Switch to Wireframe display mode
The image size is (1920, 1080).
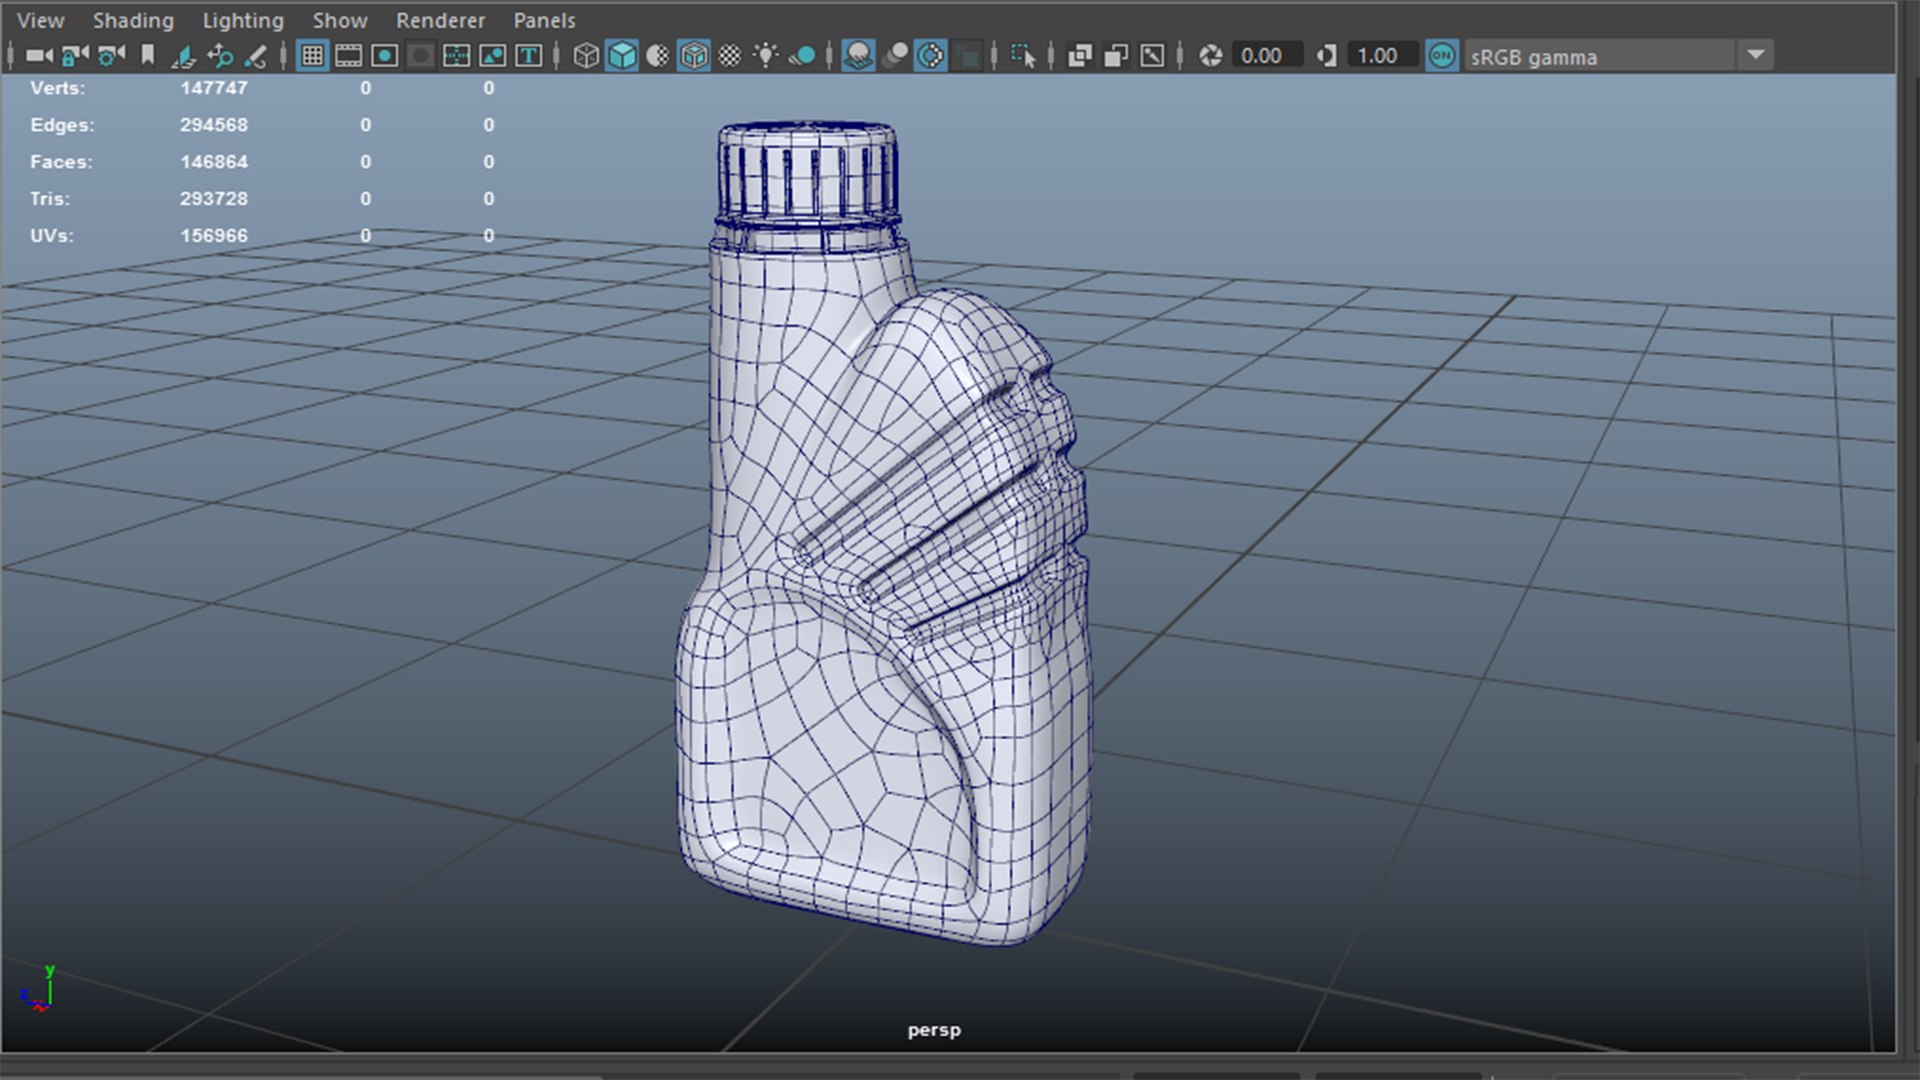tap(586, 56)
